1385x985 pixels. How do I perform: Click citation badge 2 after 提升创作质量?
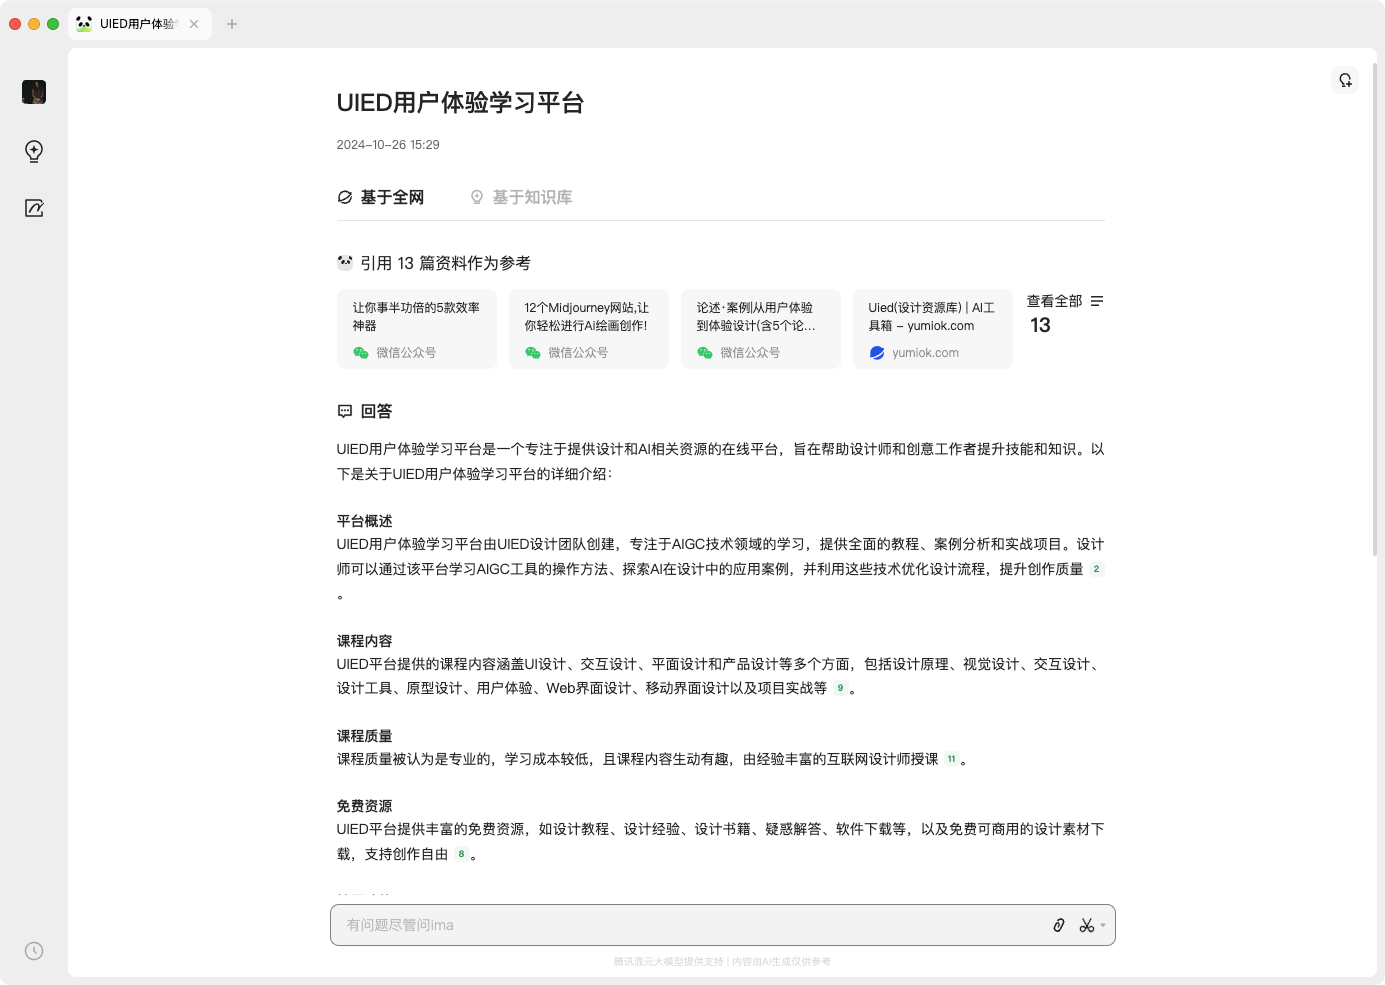[x=1096, y=569]
